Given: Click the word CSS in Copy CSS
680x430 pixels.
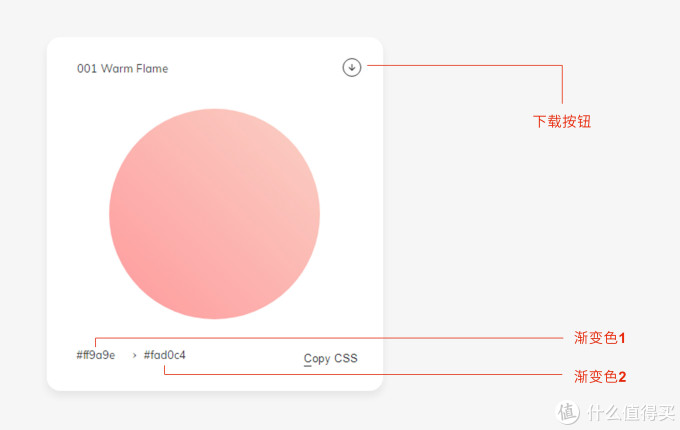Looking at the screenshot, I should pos(345,358).
